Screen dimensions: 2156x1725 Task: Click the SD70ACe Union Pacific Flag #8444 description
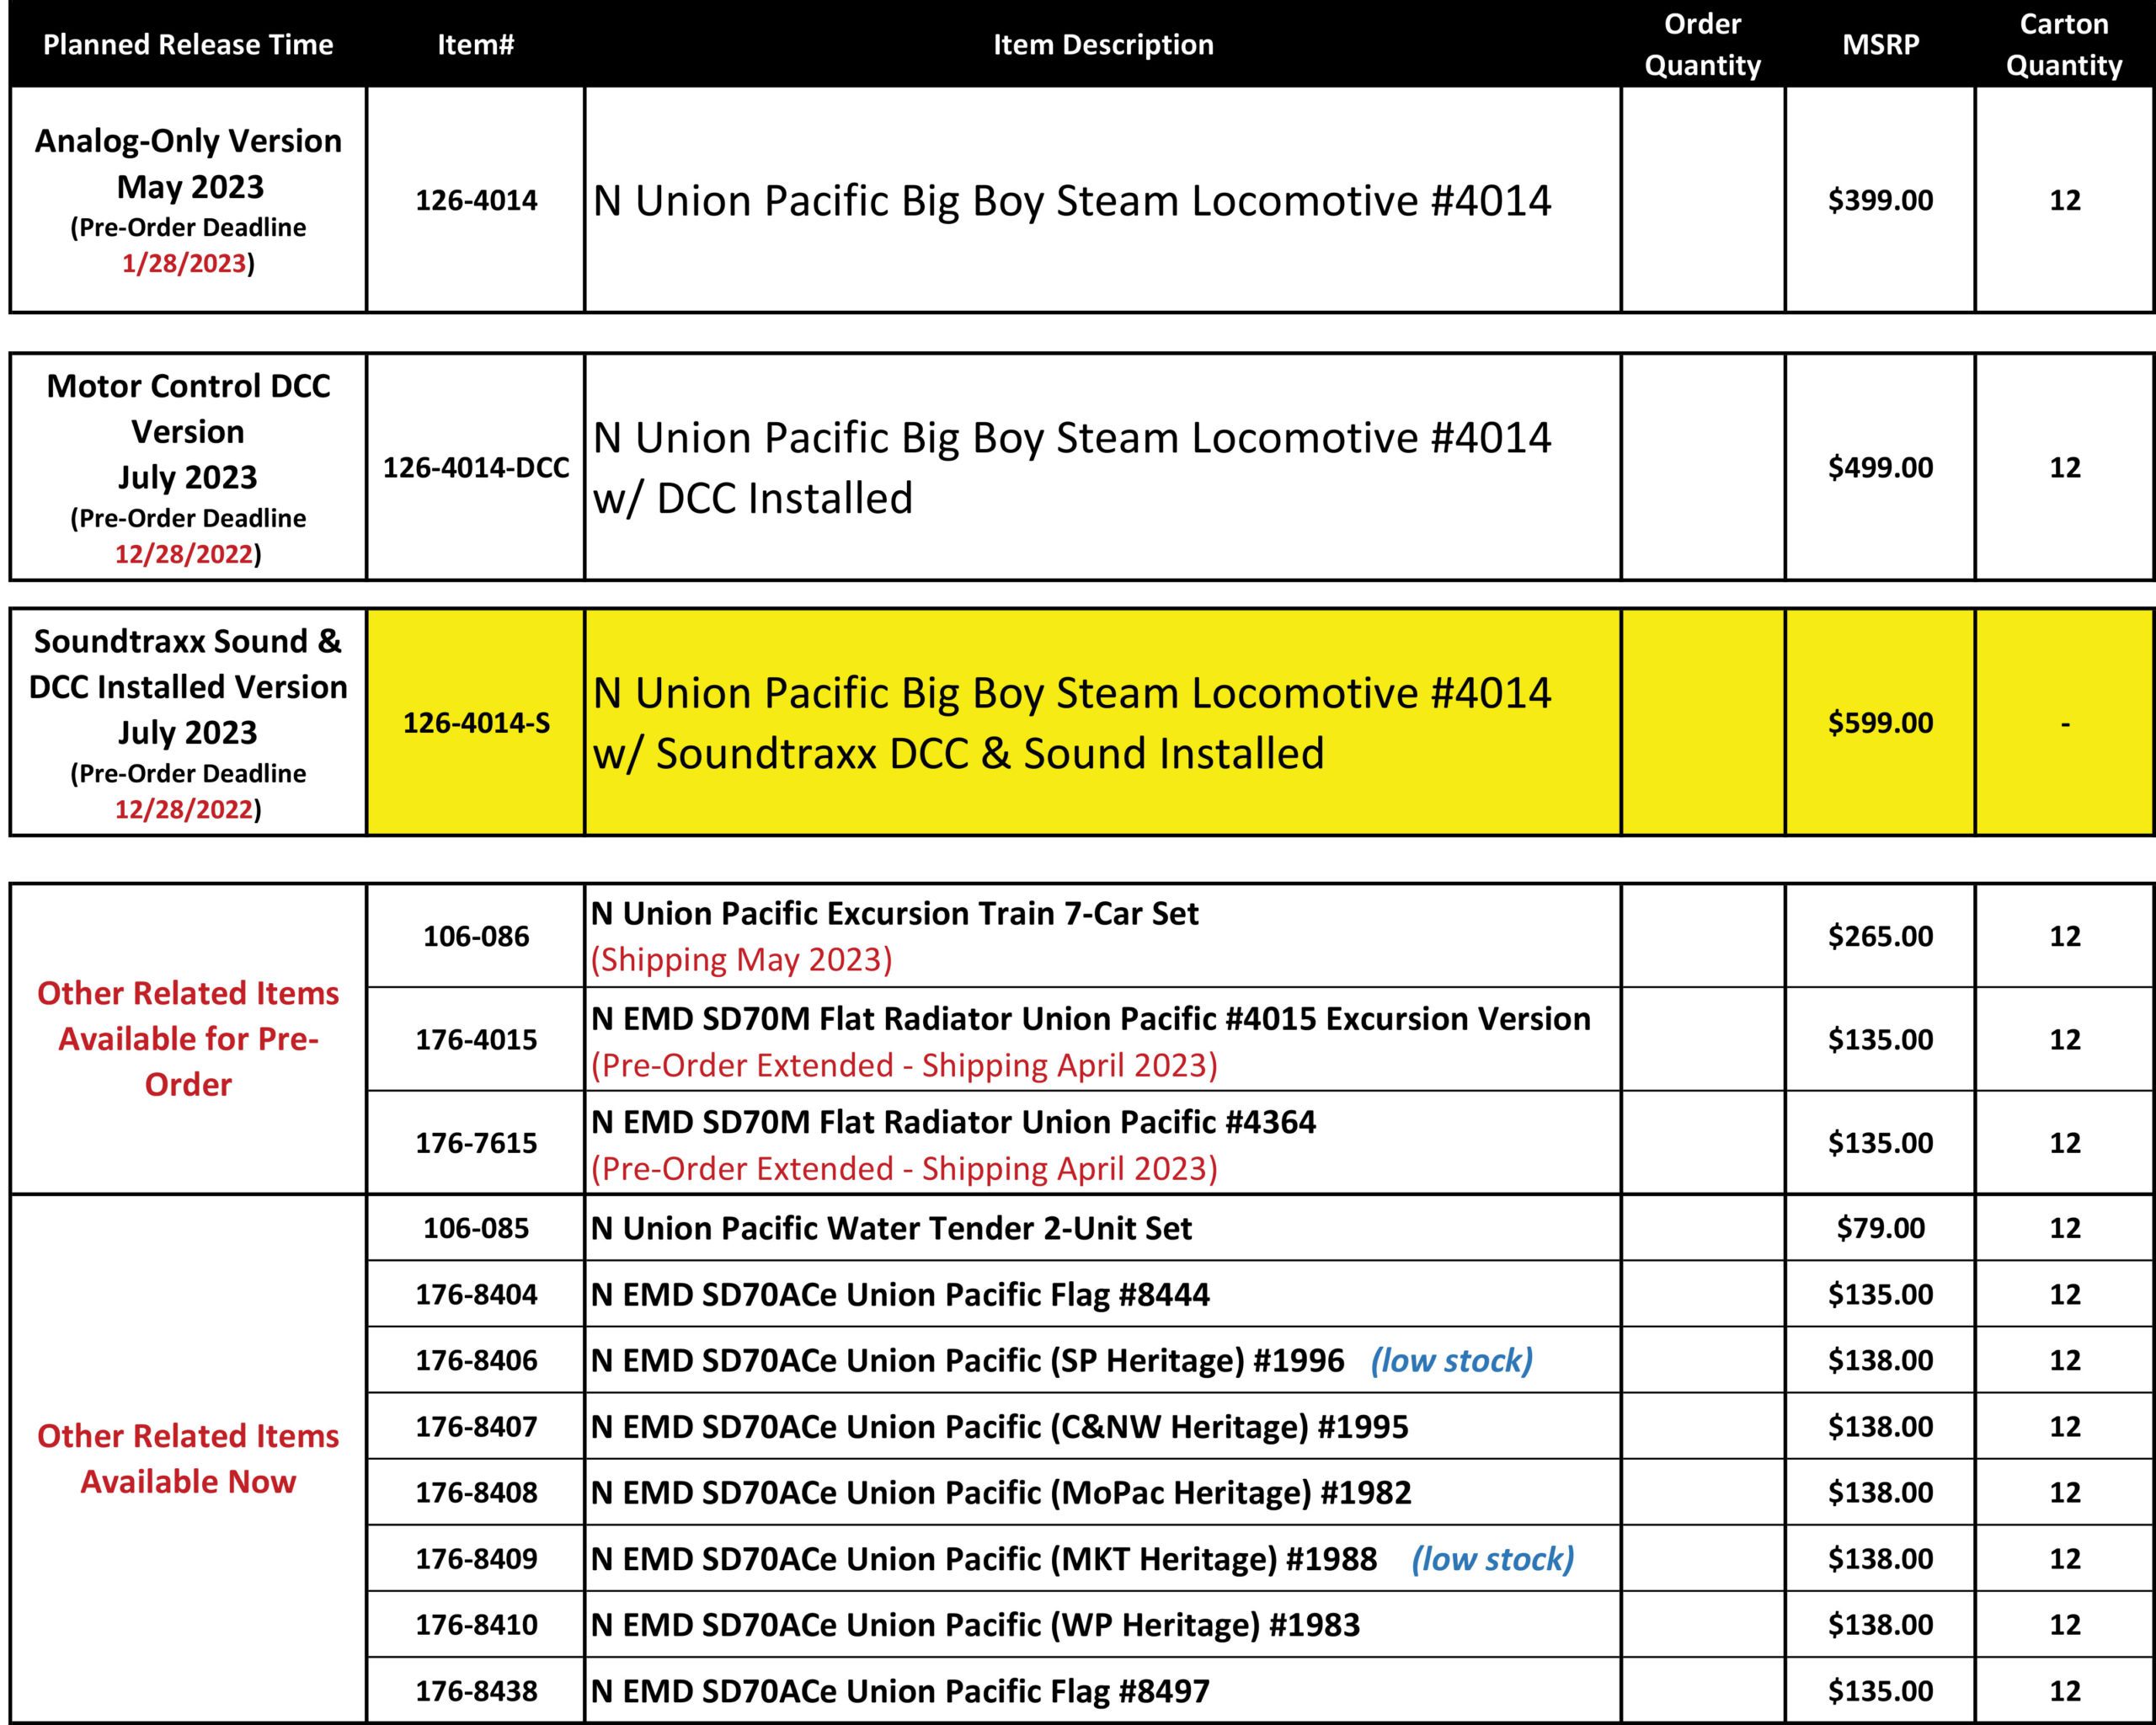[x=900, y=1295]
